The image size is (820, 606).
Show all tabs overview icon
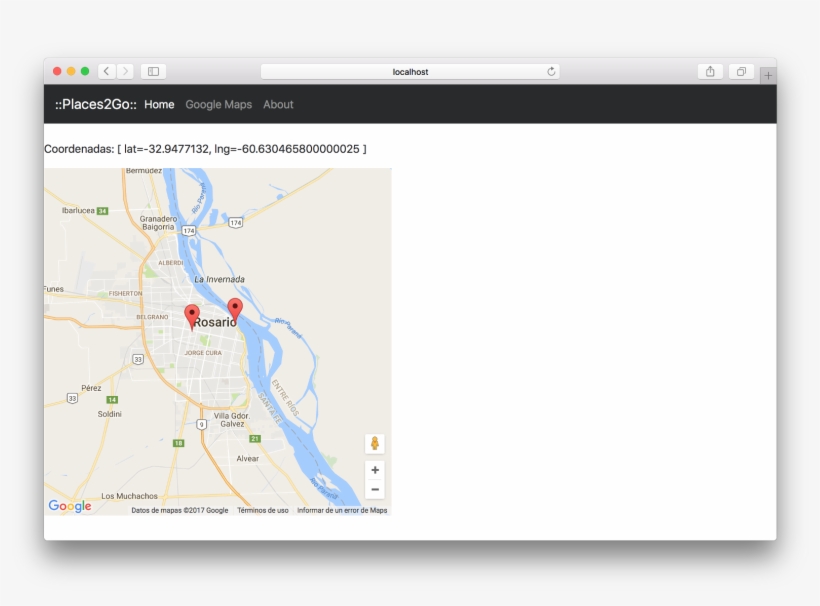741,71
